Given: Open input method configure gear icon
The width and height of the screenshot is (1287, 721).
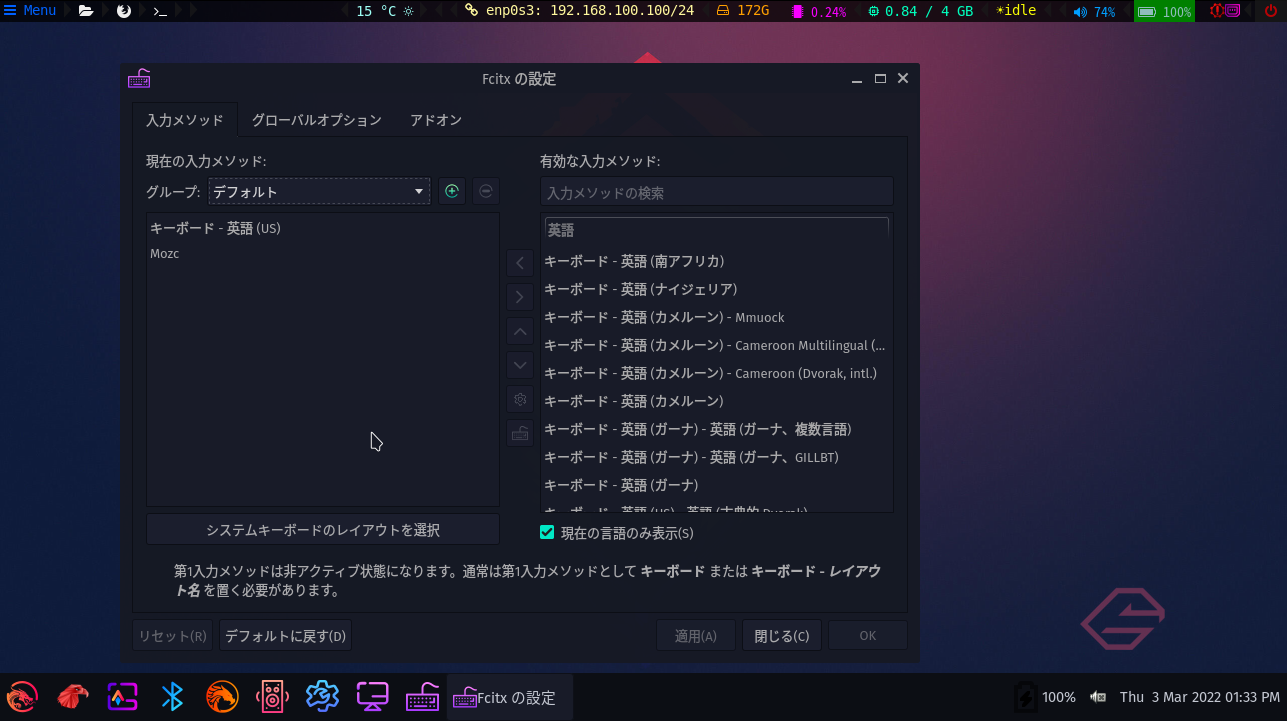Looking at the screenshot, I should (520, 399).
